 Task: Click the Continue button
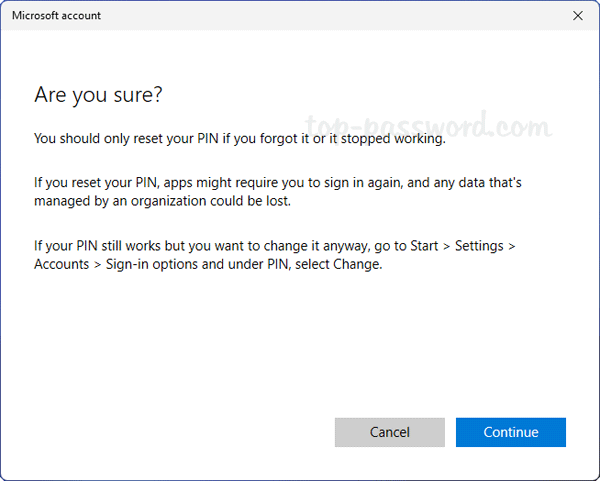tap(510, 432)
